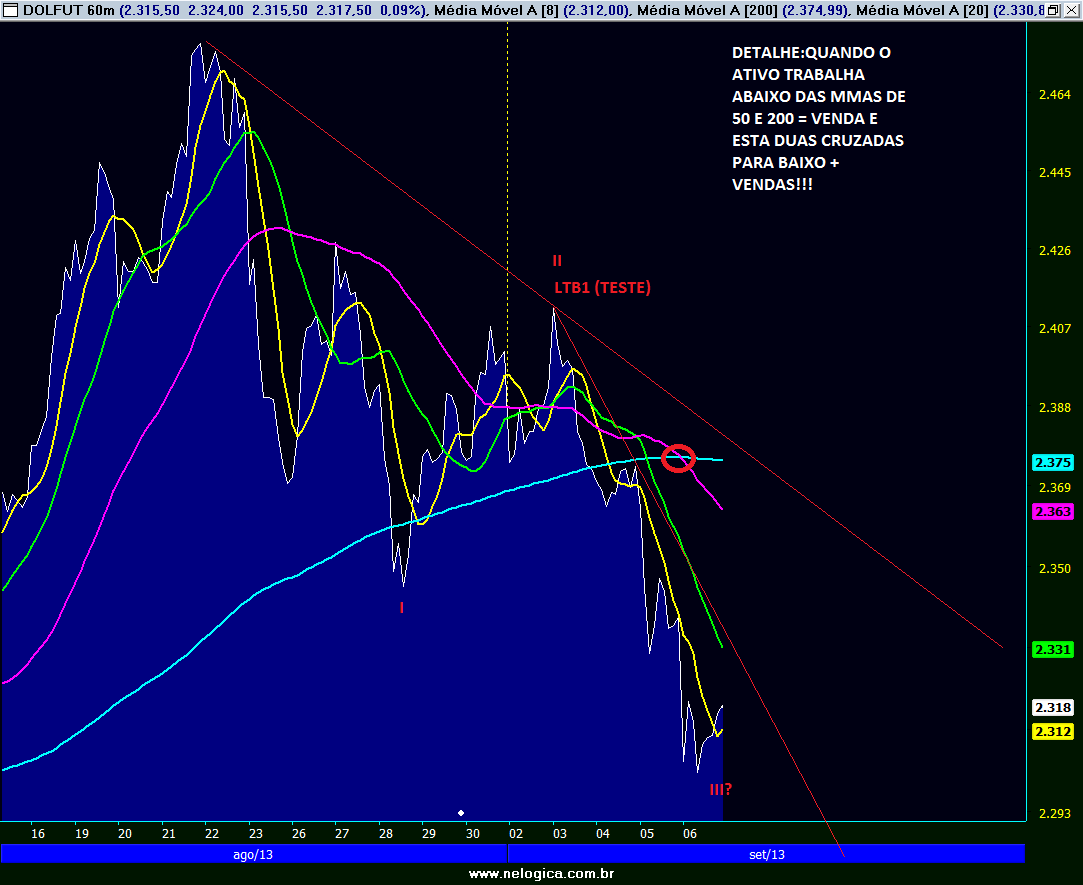Select the DETALHE white text note

pyautogui.click(x=818, y=118)
